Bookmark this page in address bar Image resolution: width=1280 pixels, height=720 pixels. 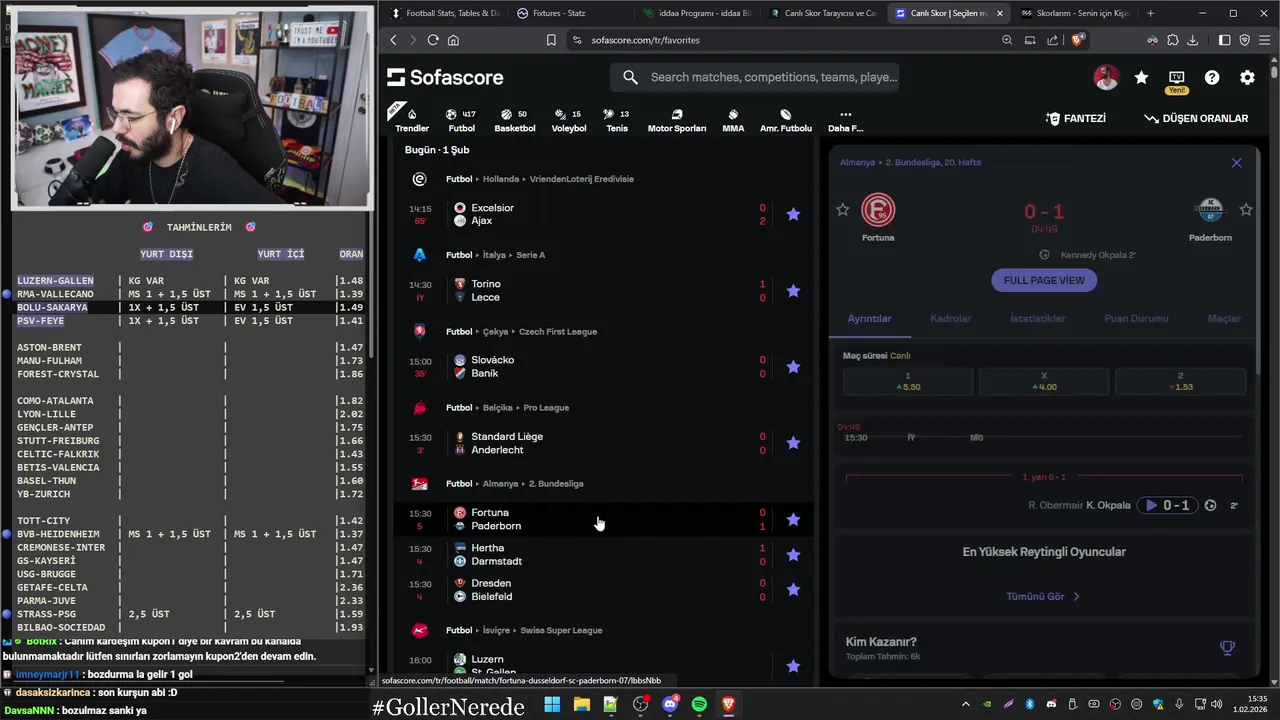[x=551, y=40]
